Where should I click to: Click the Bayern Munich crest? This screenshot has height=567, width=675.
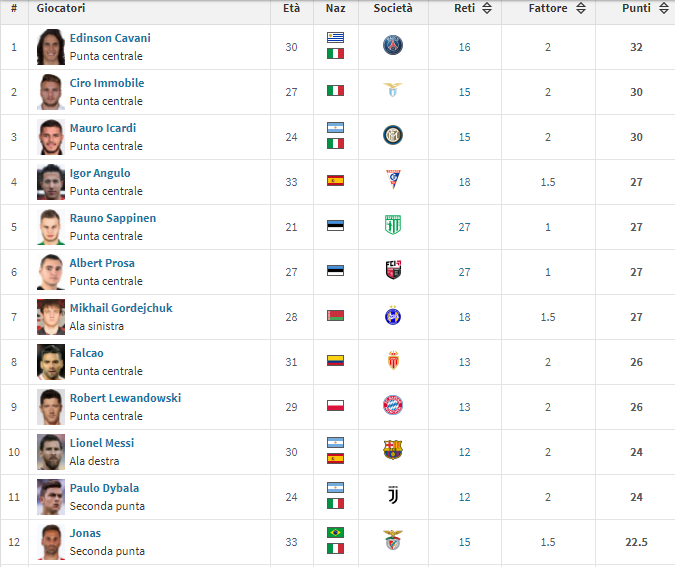tap(393, 405)
